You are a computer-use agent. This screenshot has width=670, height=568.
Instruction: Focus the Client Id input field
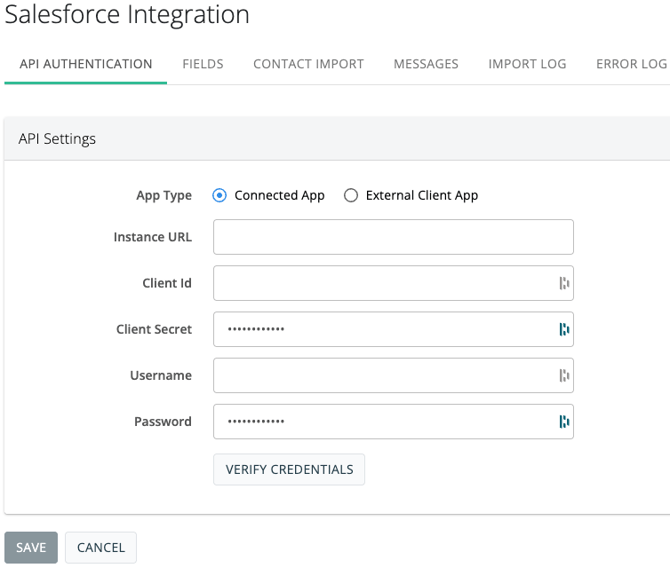click(x=394, y=283)
